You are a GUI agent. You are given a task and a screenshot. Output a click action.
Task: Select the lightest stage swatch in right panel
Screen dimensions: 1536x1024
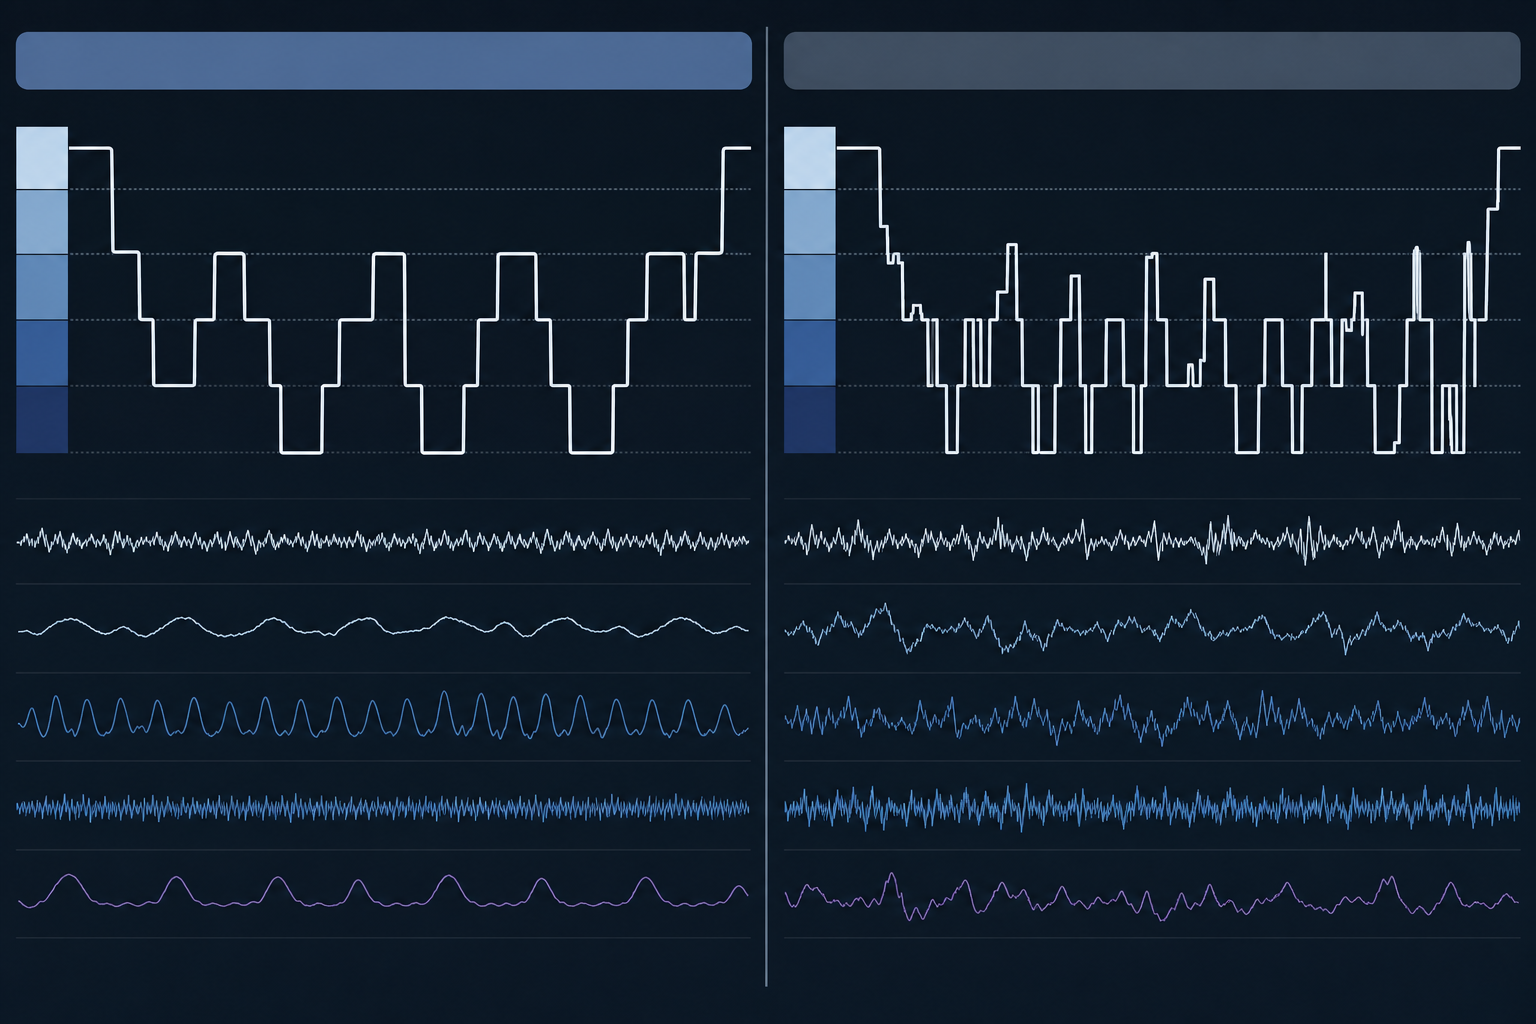[810, 158]
